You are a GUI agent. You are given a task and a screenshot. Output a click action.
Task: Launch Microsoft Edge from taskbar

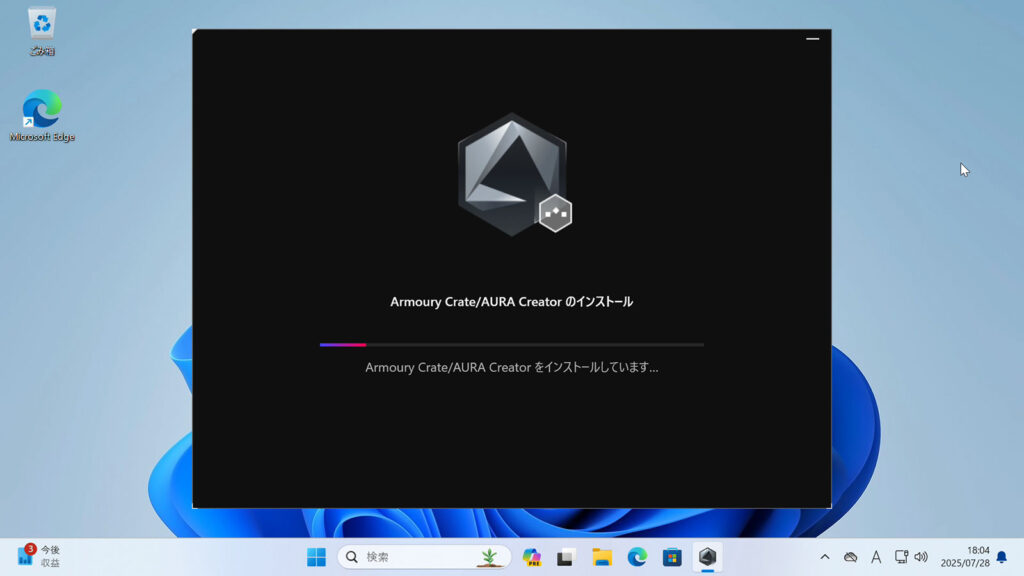tap(637, 557)
